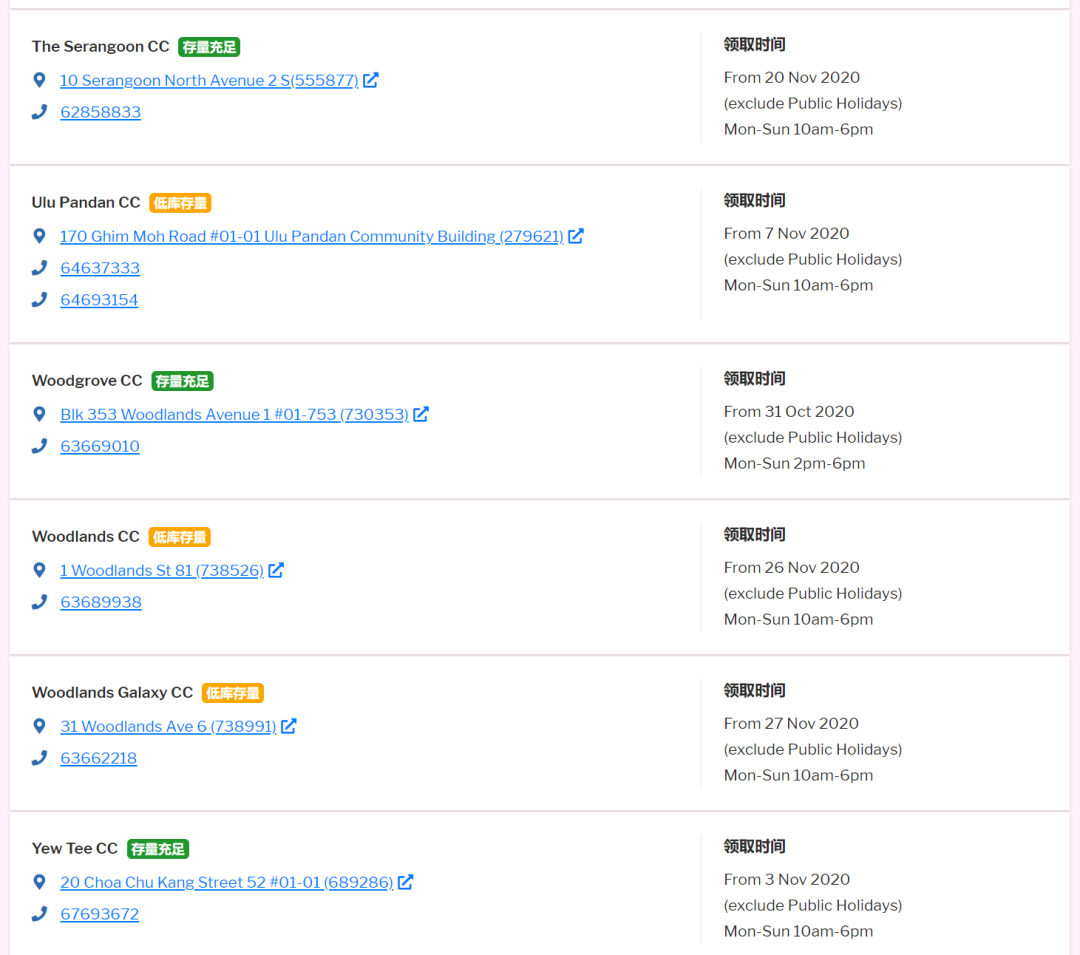Click map pin icon under Yew Tee CC

(39, 882)
